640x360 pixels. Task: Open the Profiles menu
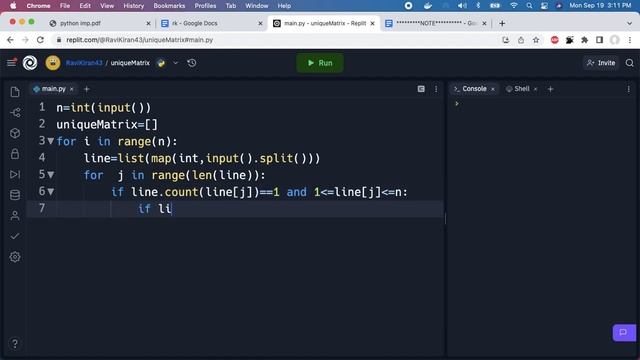pyautogui.click(x=205, y=6)
